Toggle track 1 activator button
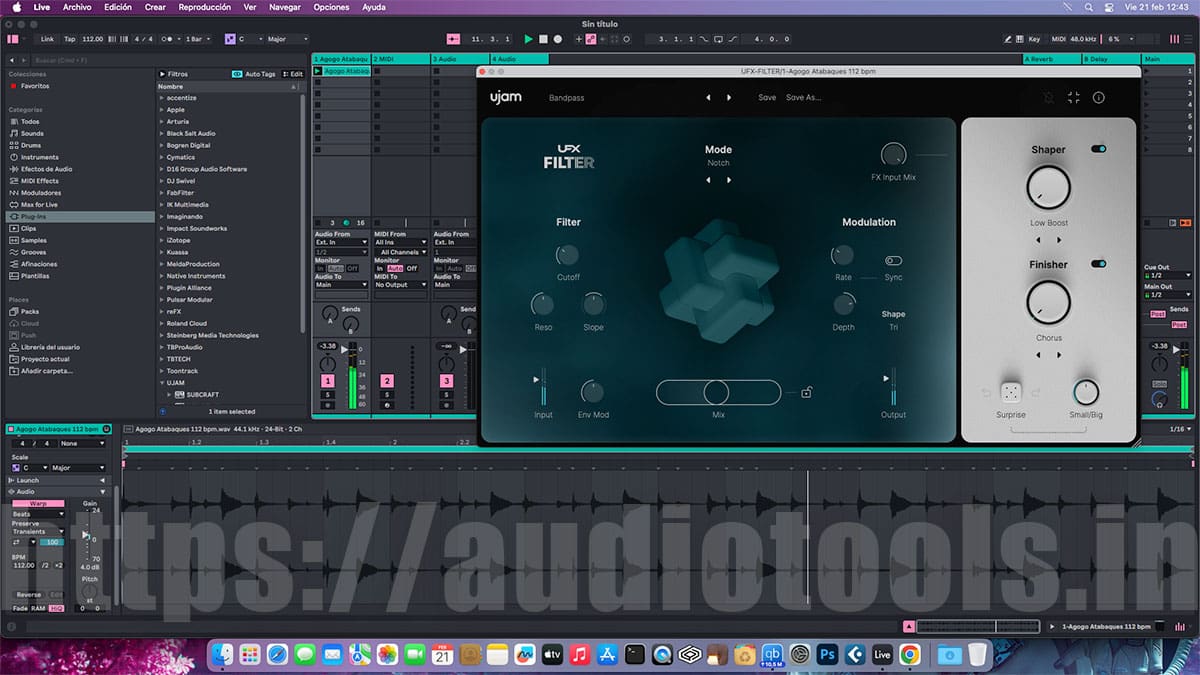 [327, 381]
